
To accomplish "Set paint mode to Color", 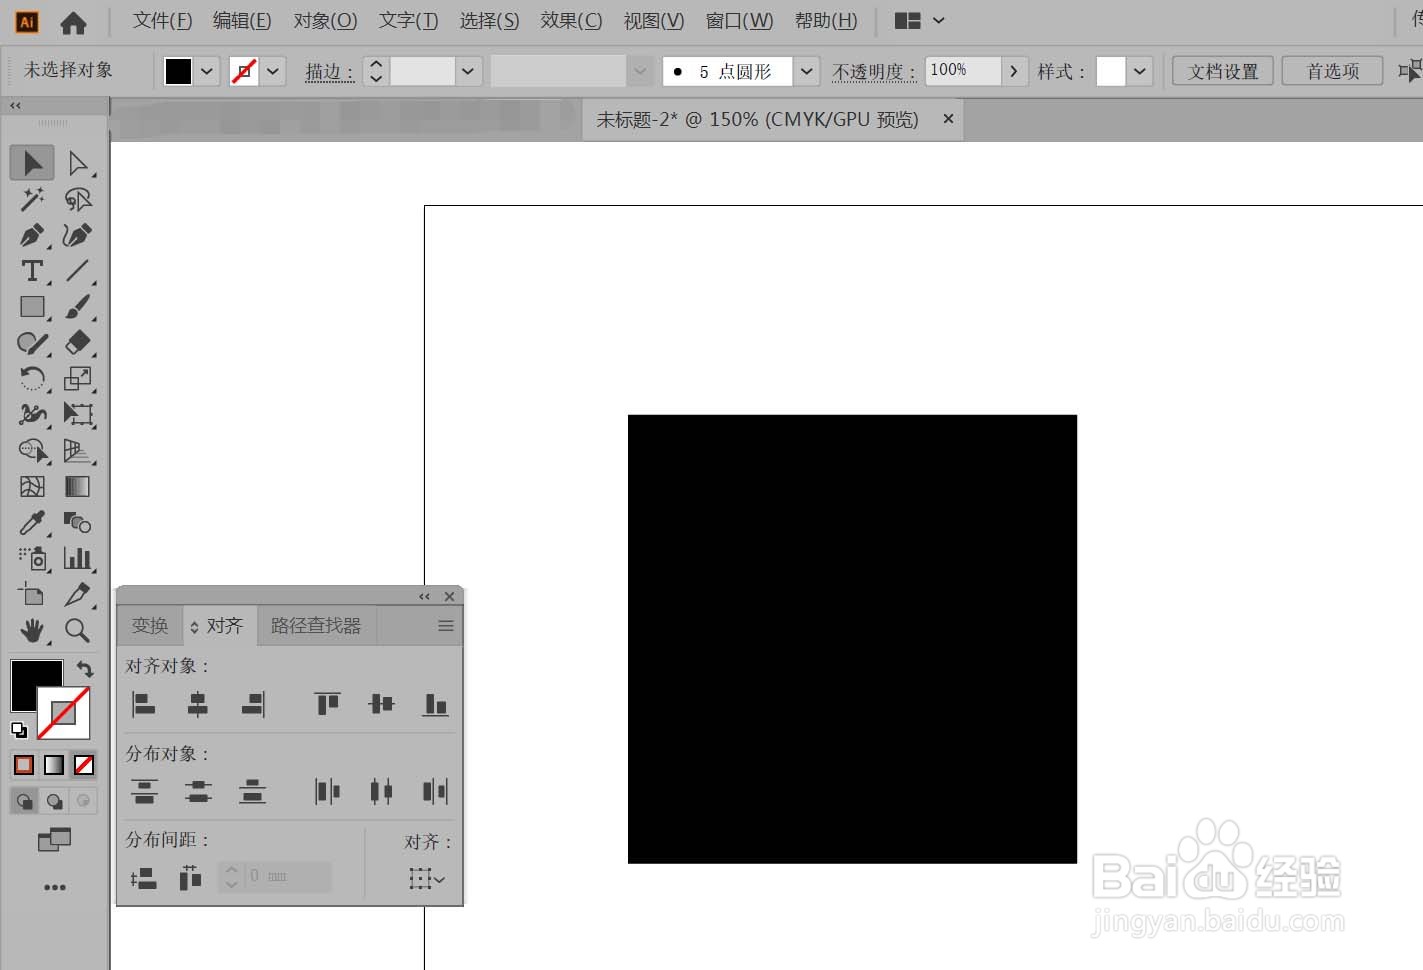I will (x=24, y=765).
